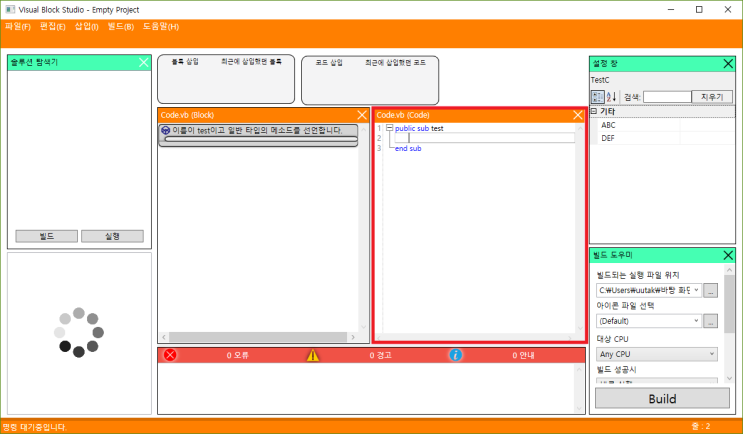Close the Code.vb (Code) panel
This screenshot has width=743, height=434.
tap(578, 115)
